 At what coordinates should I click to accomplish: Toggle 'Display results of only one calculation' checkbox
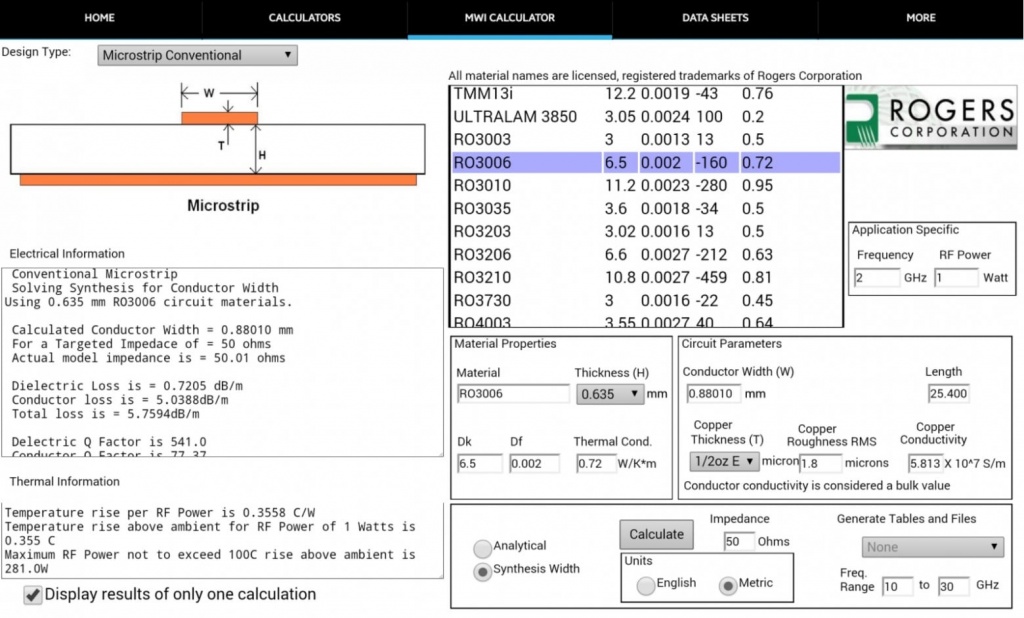(x=33, y=595)
